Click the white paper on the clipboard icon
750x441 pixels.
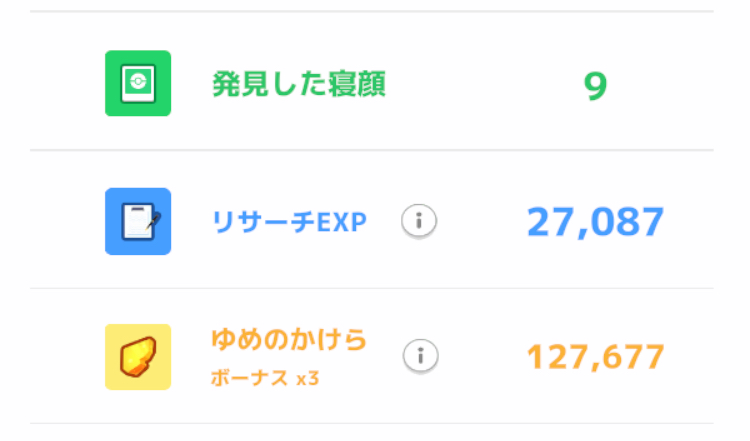coord(138,222)
